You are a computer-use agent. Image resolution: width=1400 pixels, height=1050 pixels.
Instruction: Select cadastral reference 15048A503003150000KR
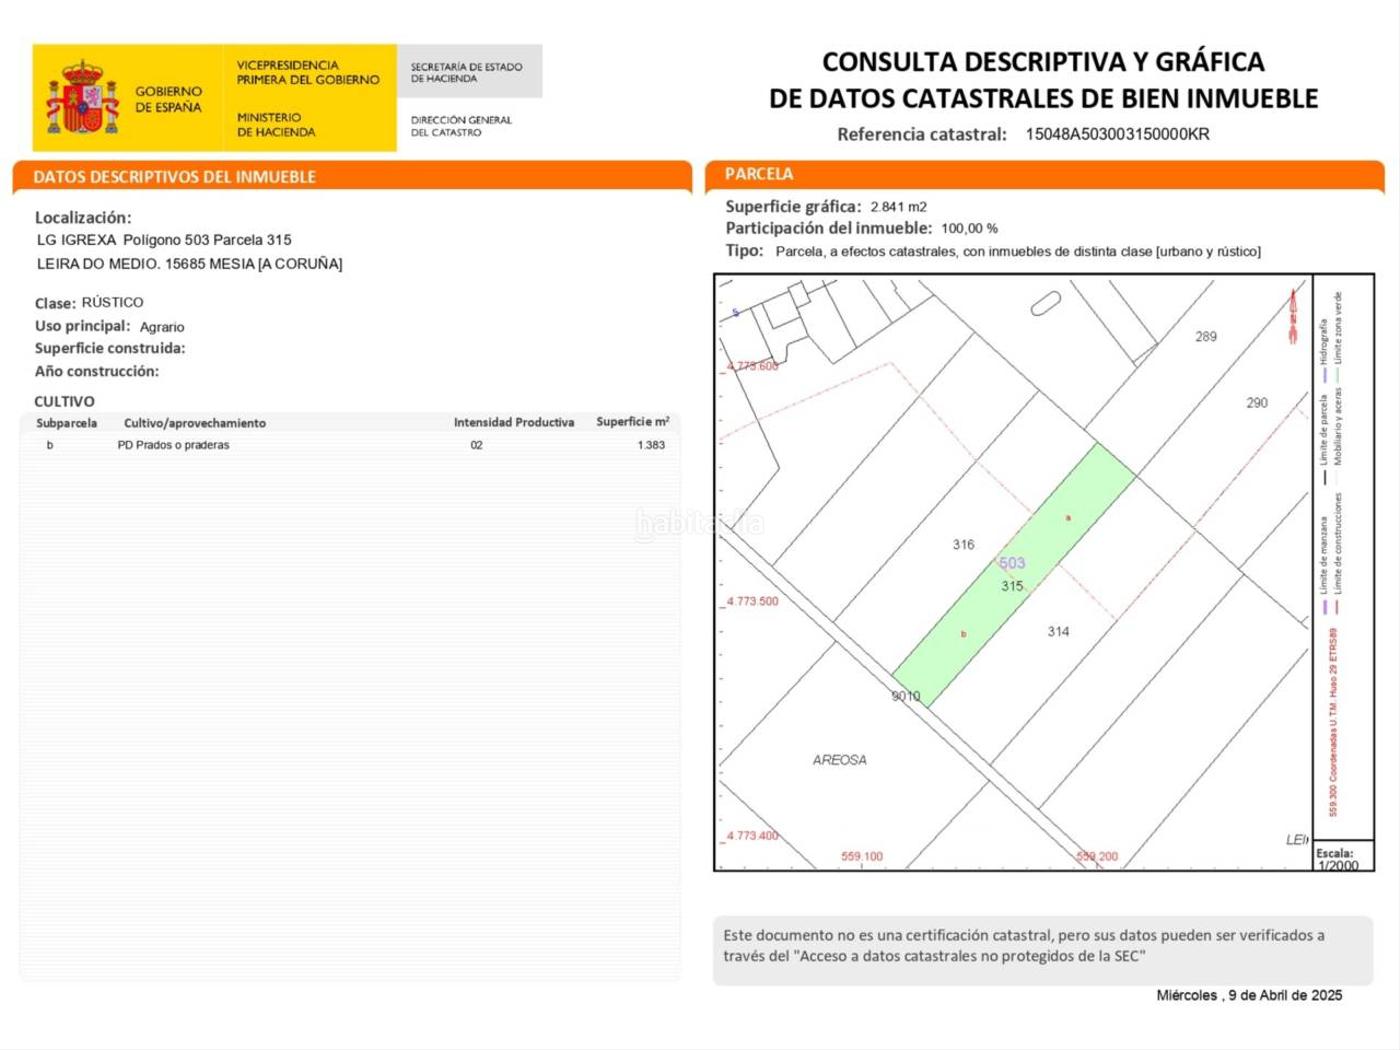click(x=1117, y=134)
